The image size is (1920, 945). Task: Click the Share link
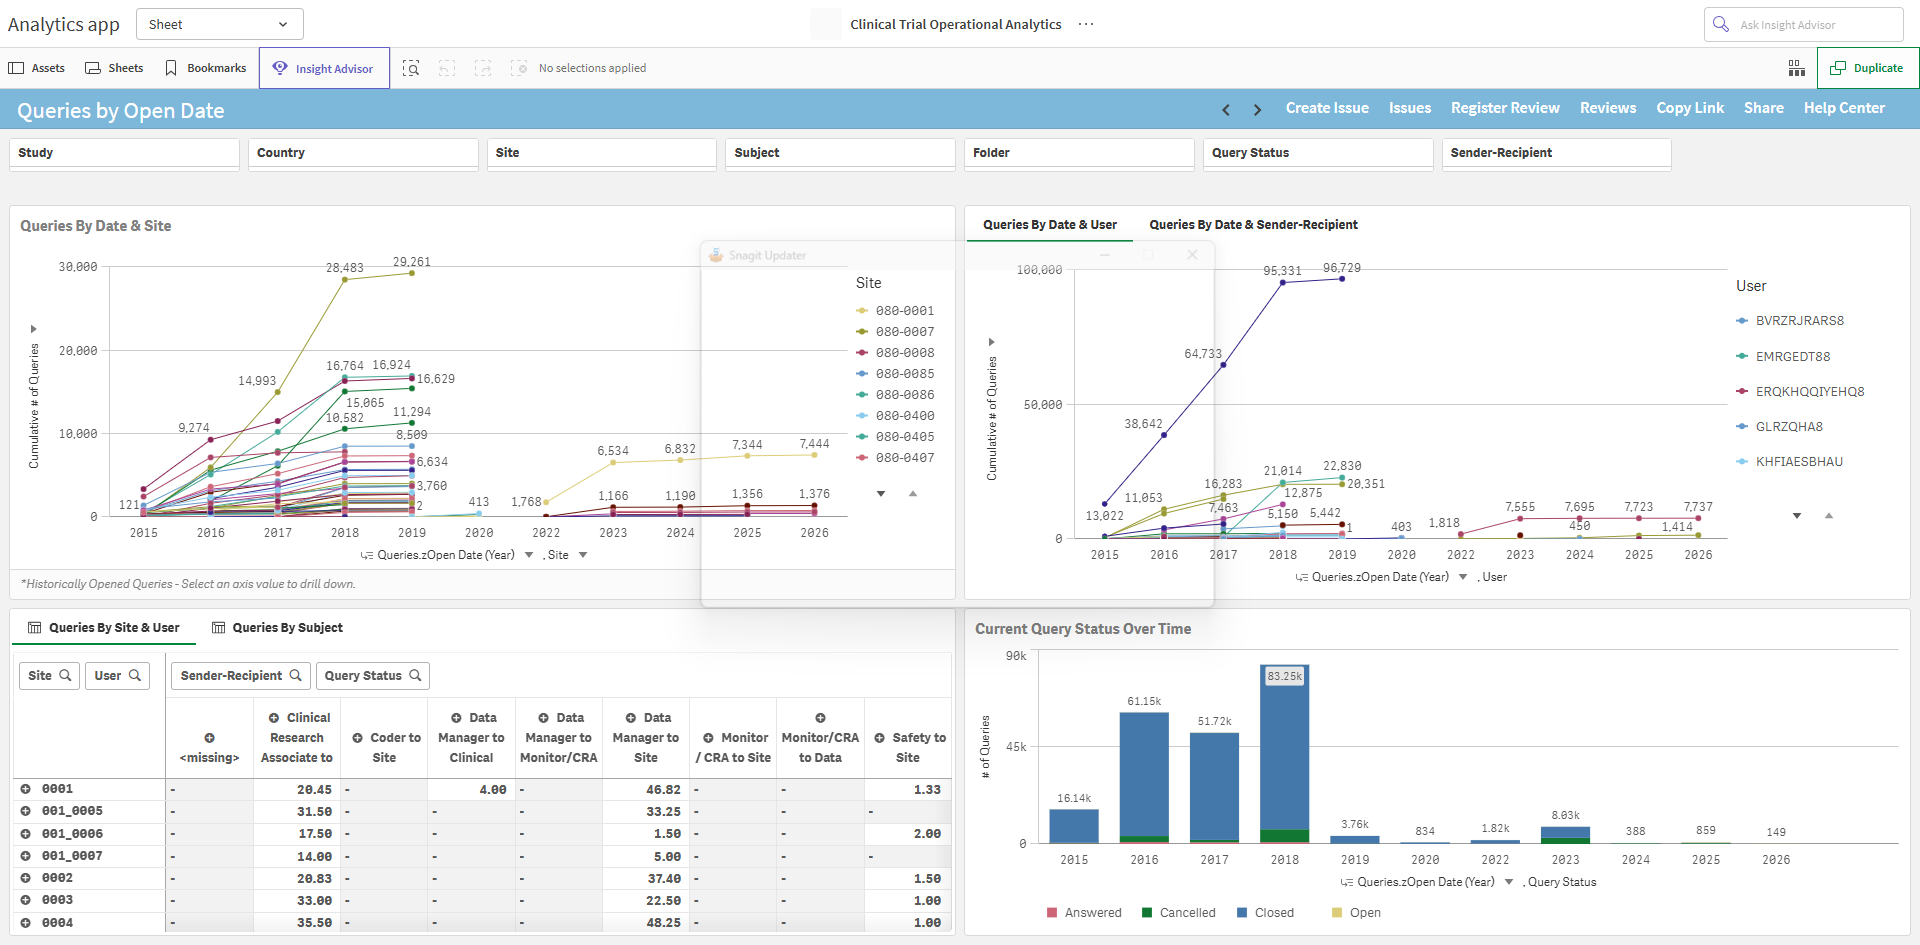click(x=1764, y=108)
